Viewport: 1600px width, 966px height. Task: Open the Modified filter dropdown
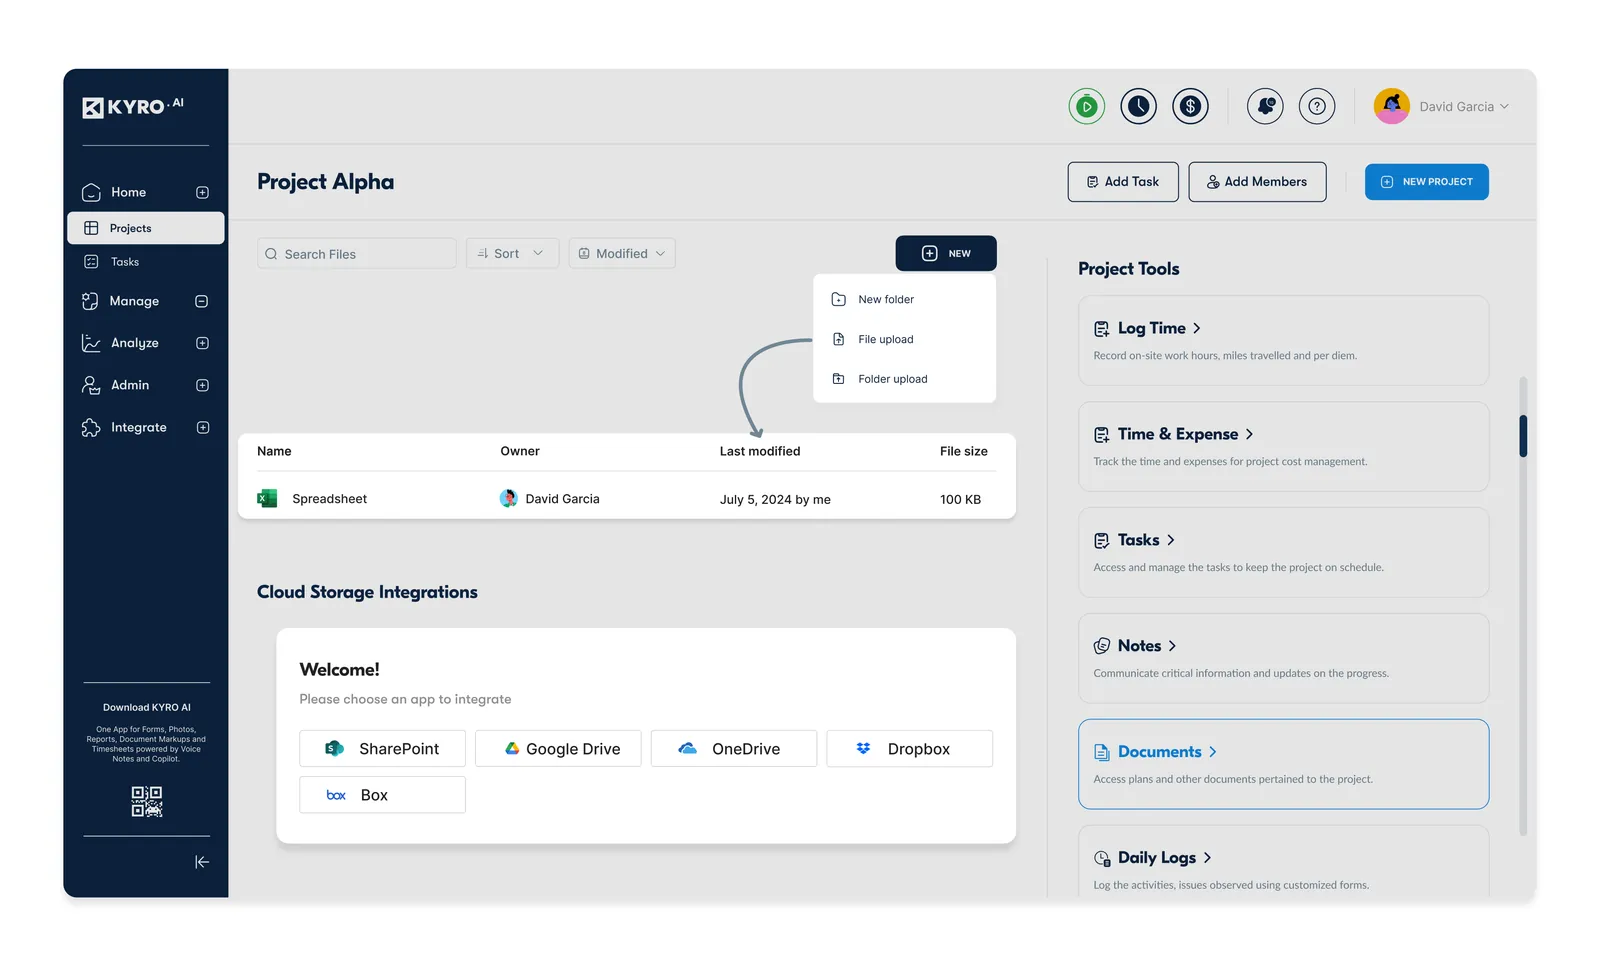click(x=622, y=253)
